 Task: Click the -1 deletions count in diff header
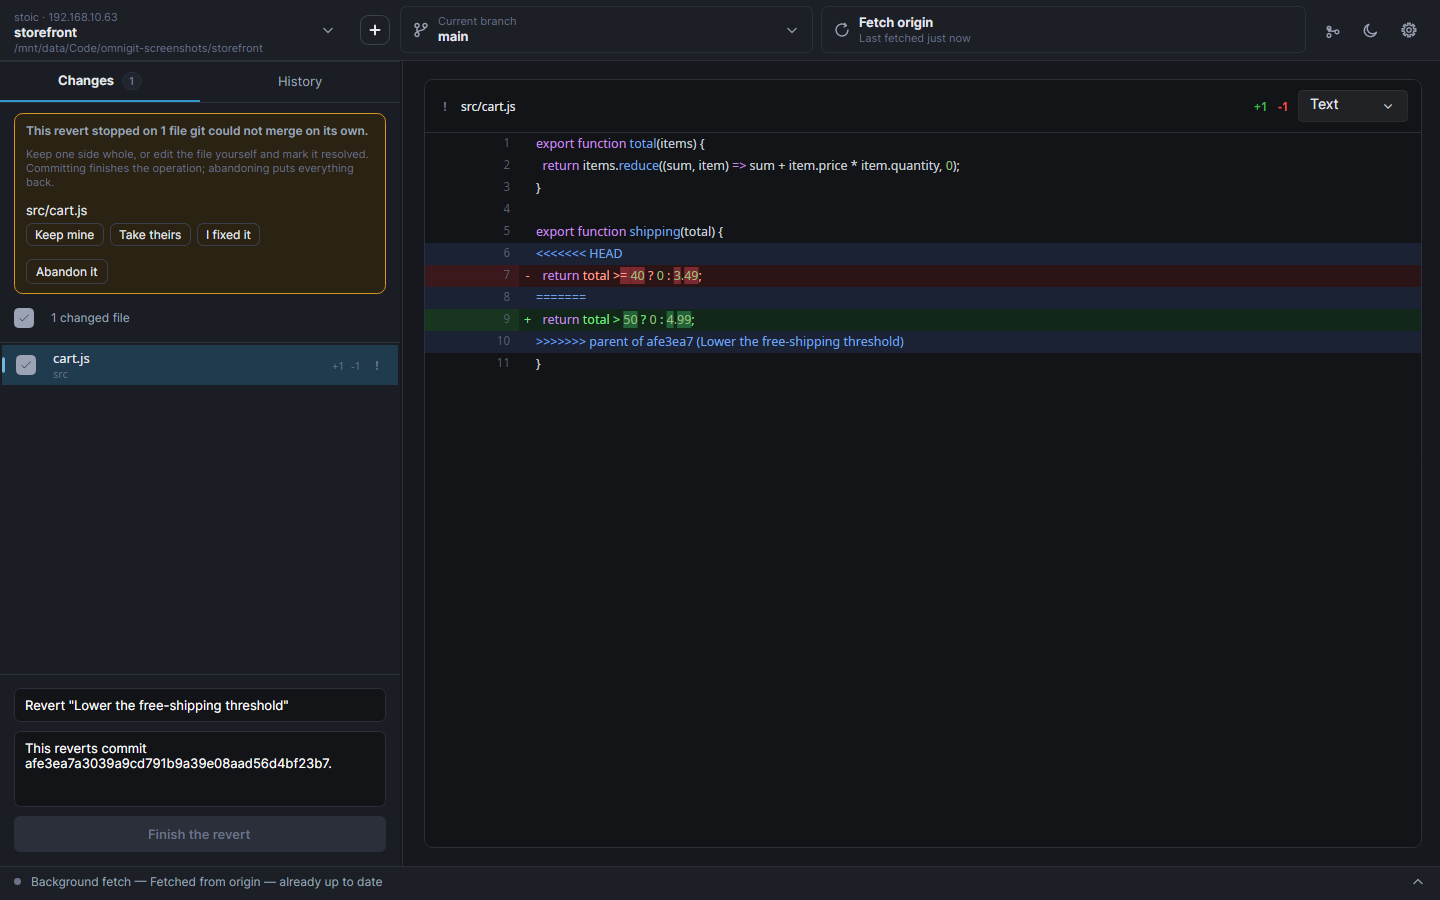point(1283,107)
